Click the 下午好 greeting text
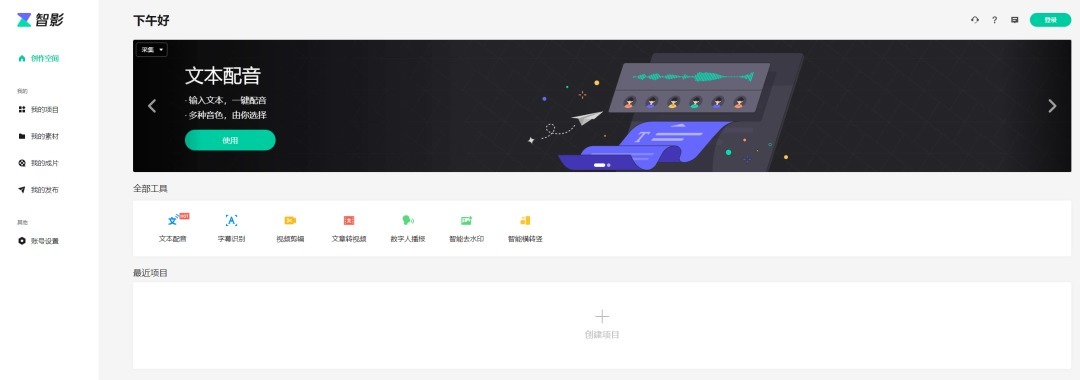The width and height of the screenshot is (1080, 380). [x=152, y=21]
